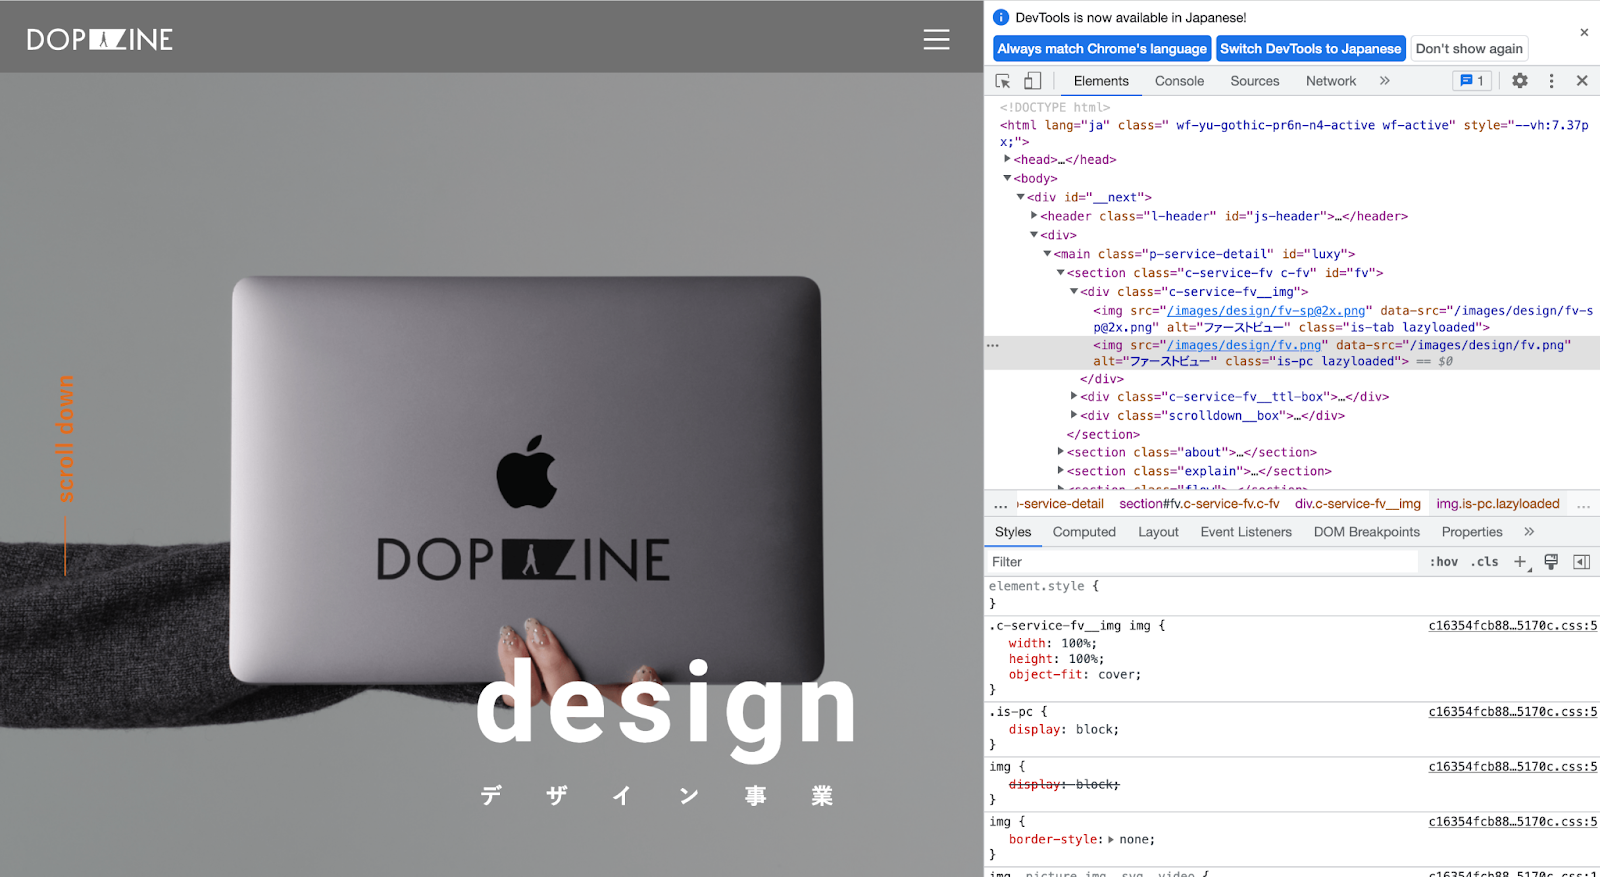
Task: Click the element.style rule block
Action: [x=1292, y=595]
